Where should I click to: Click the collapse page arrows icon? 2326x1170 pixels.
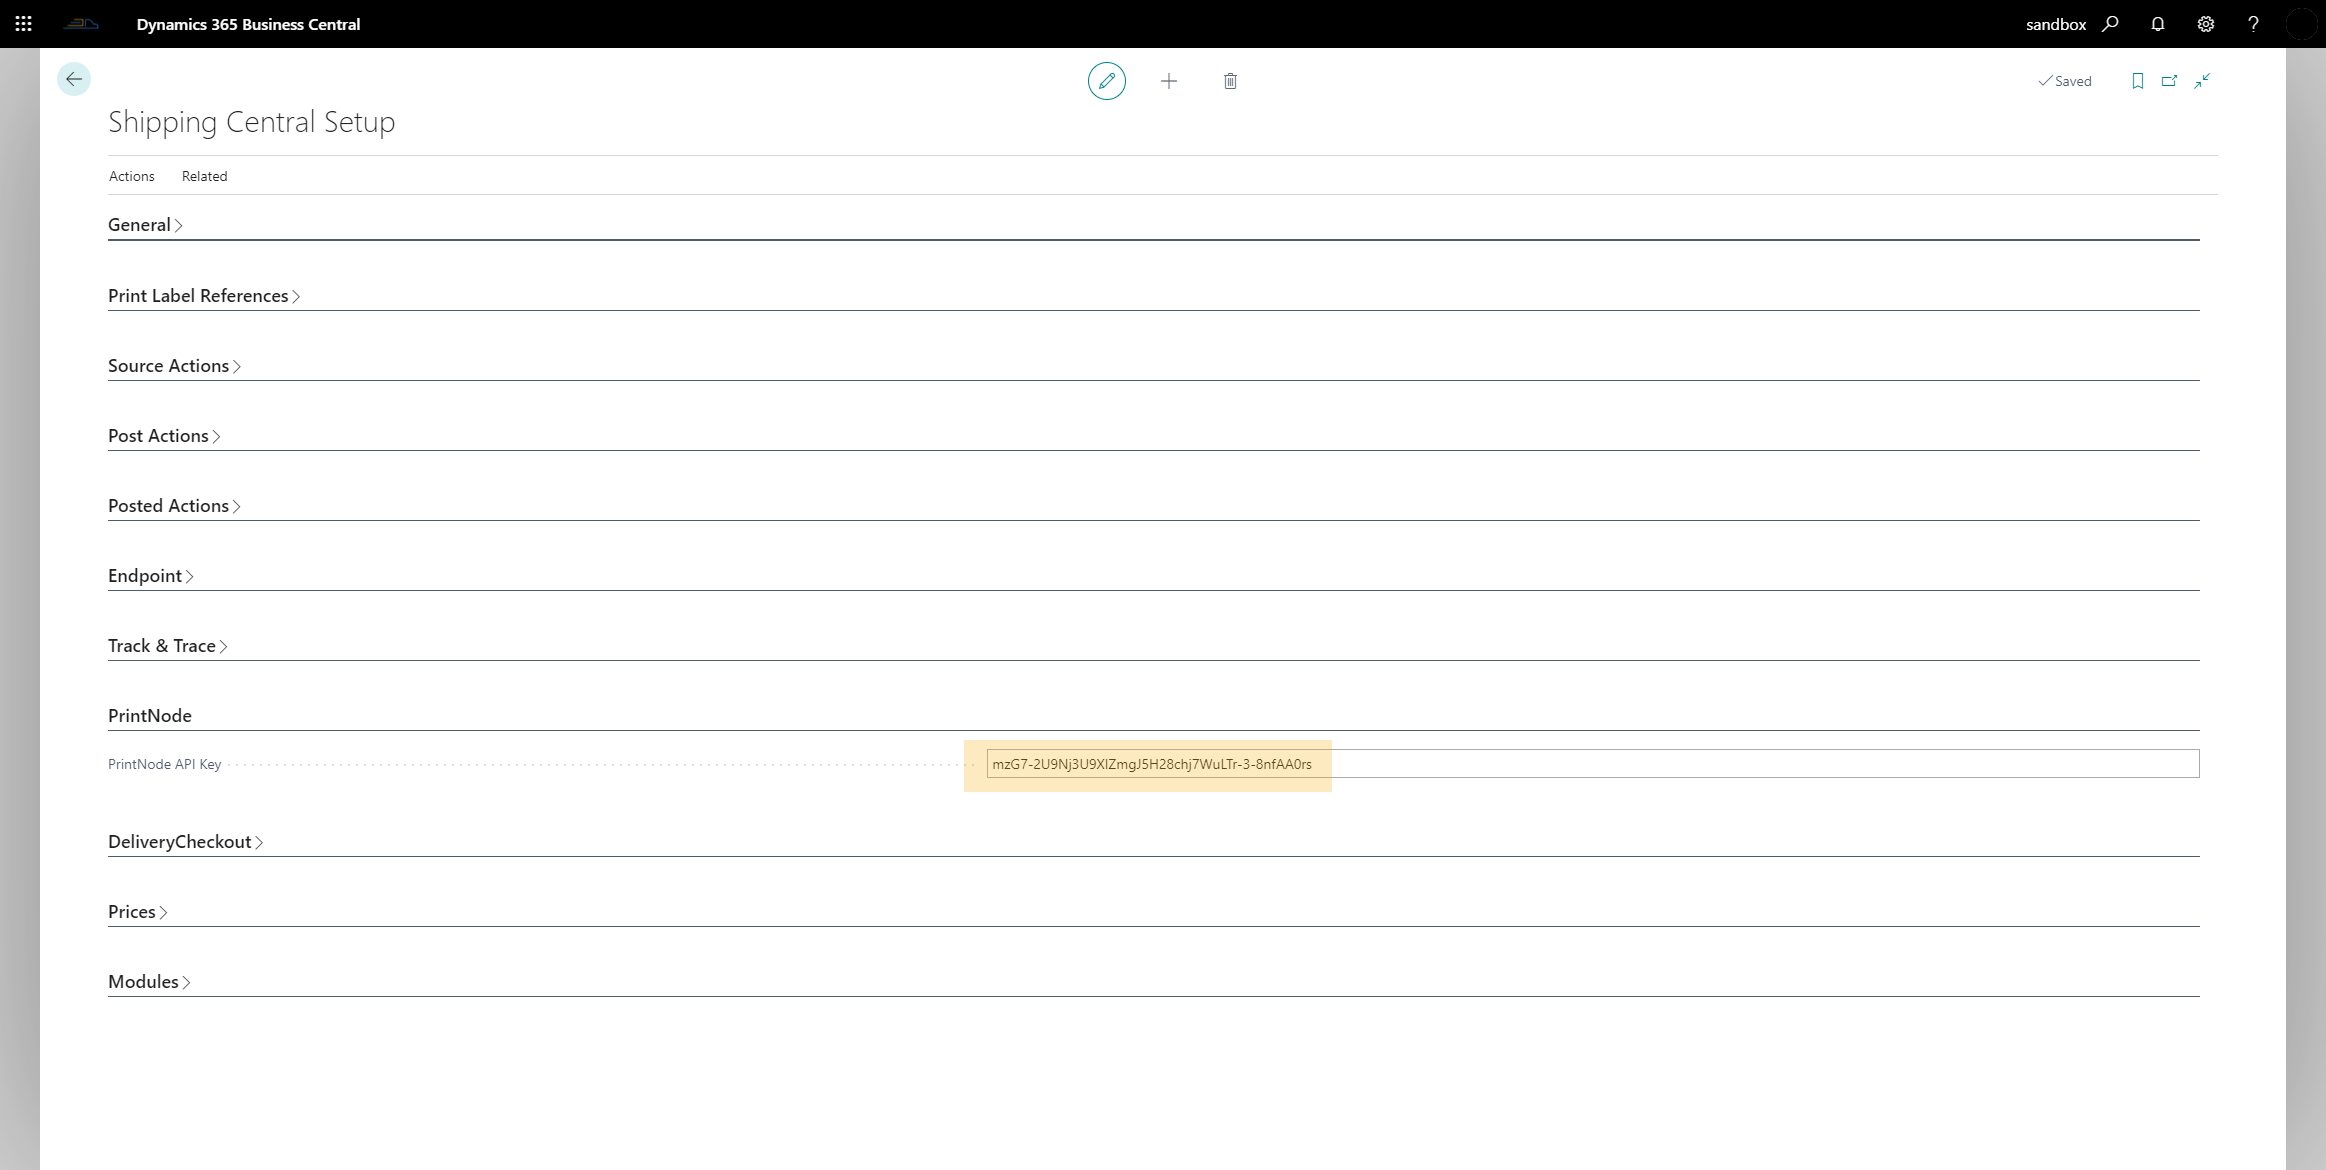(x=2202, y=81)
